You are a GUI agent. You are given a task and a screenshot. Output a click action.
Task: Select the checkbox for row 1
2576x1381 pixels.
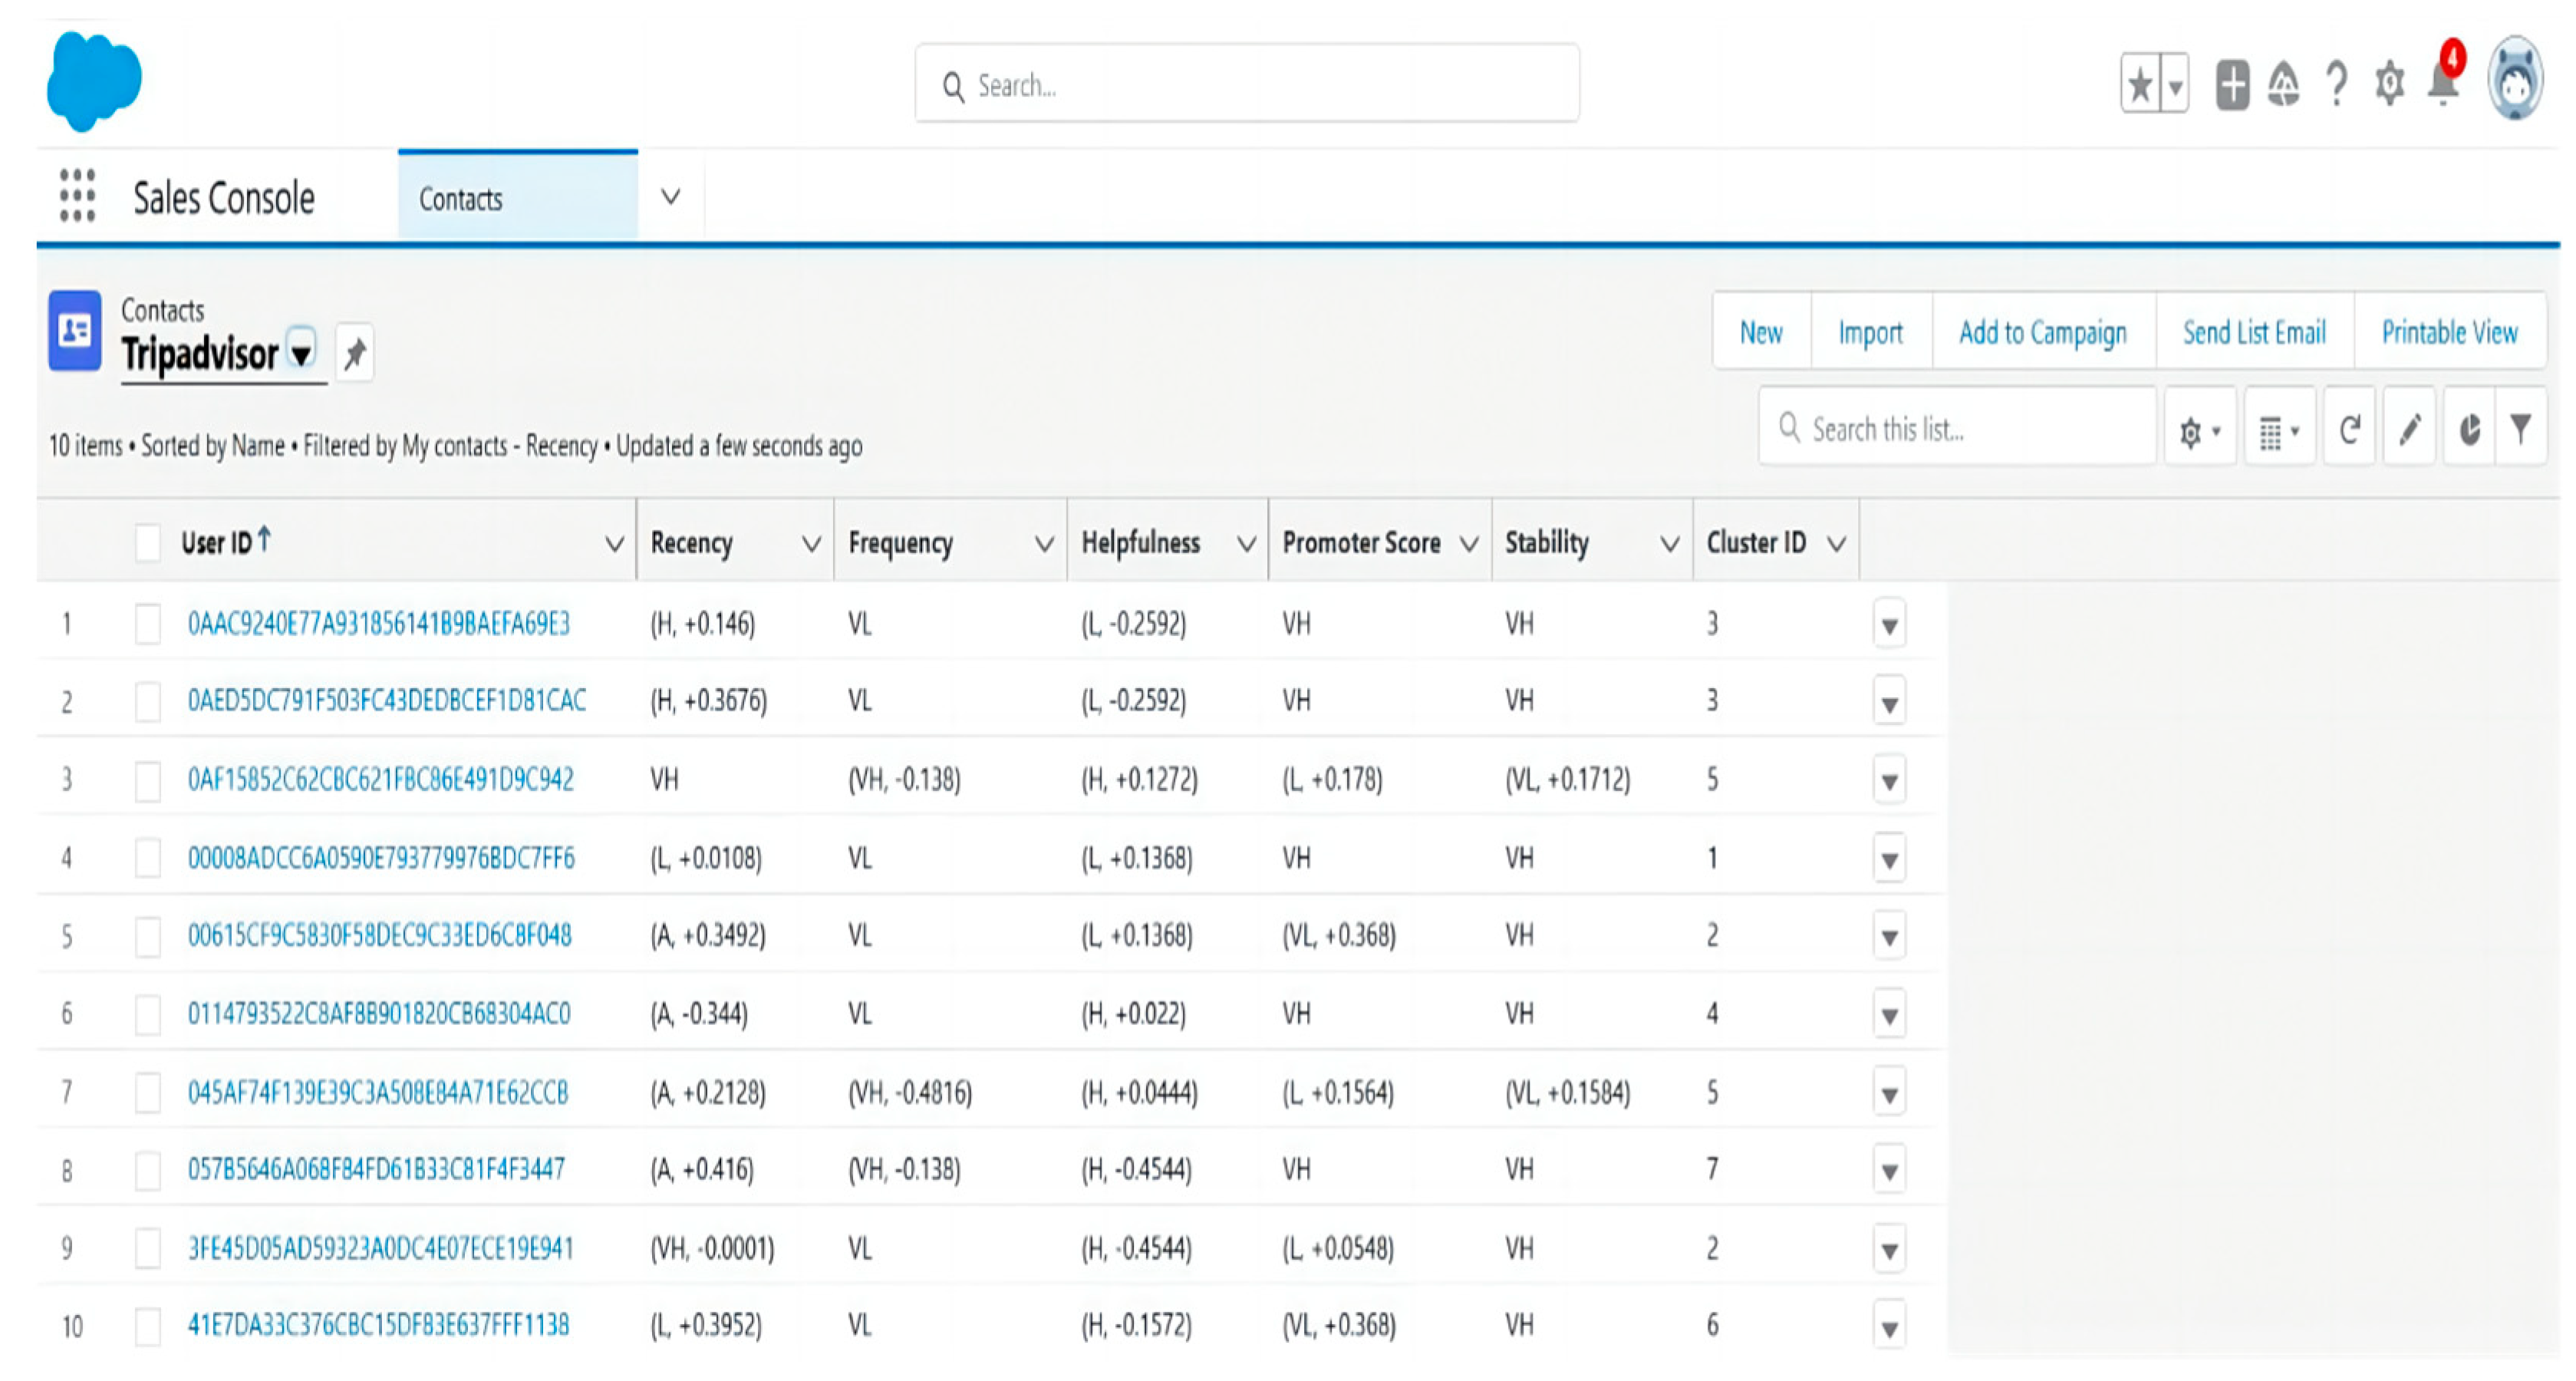pyautogui.click(x=148, y=624)
